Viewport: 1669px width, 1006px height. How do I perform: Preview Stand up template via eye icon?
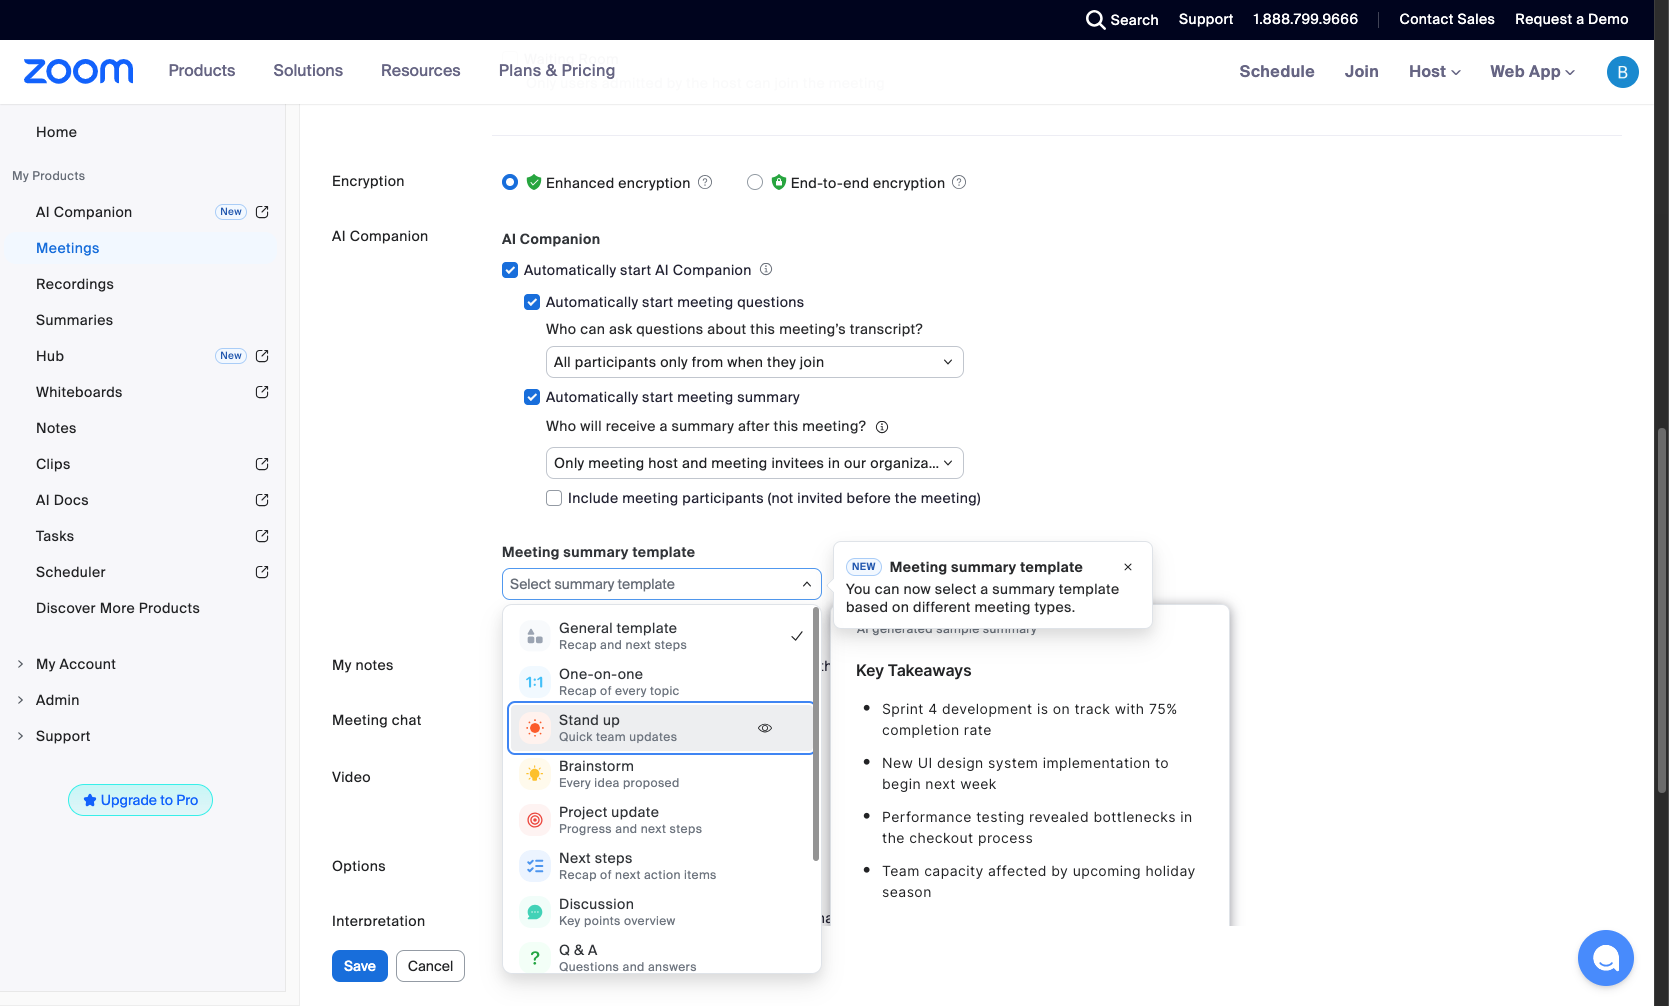click(765, 728)
